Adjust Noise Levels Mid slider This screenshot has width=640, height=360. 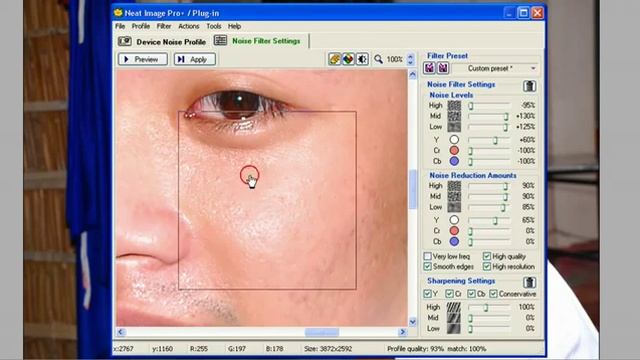489,117
